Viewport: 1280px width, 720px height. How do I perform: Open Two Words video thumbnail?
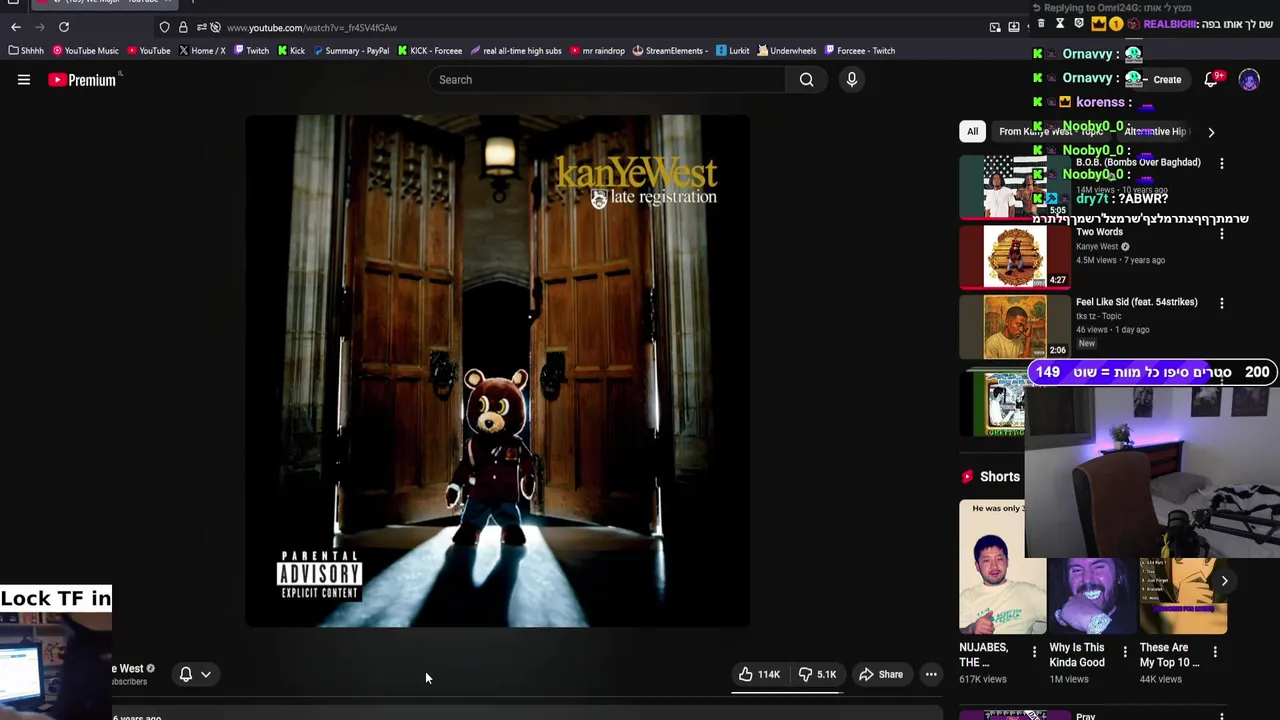point(1014,256)
